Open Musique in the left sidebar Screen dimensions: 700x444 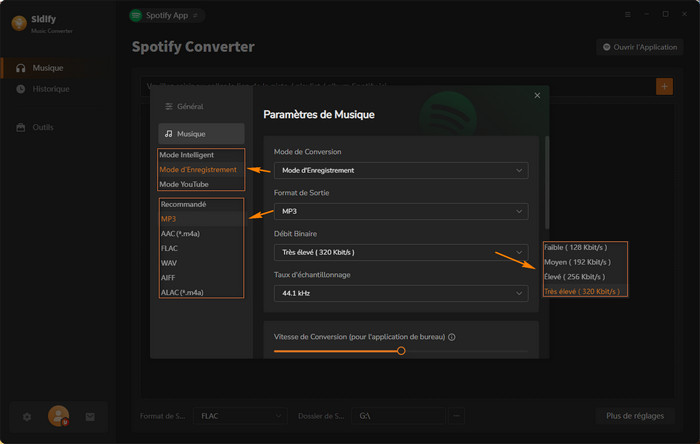[x=56, y=68]
